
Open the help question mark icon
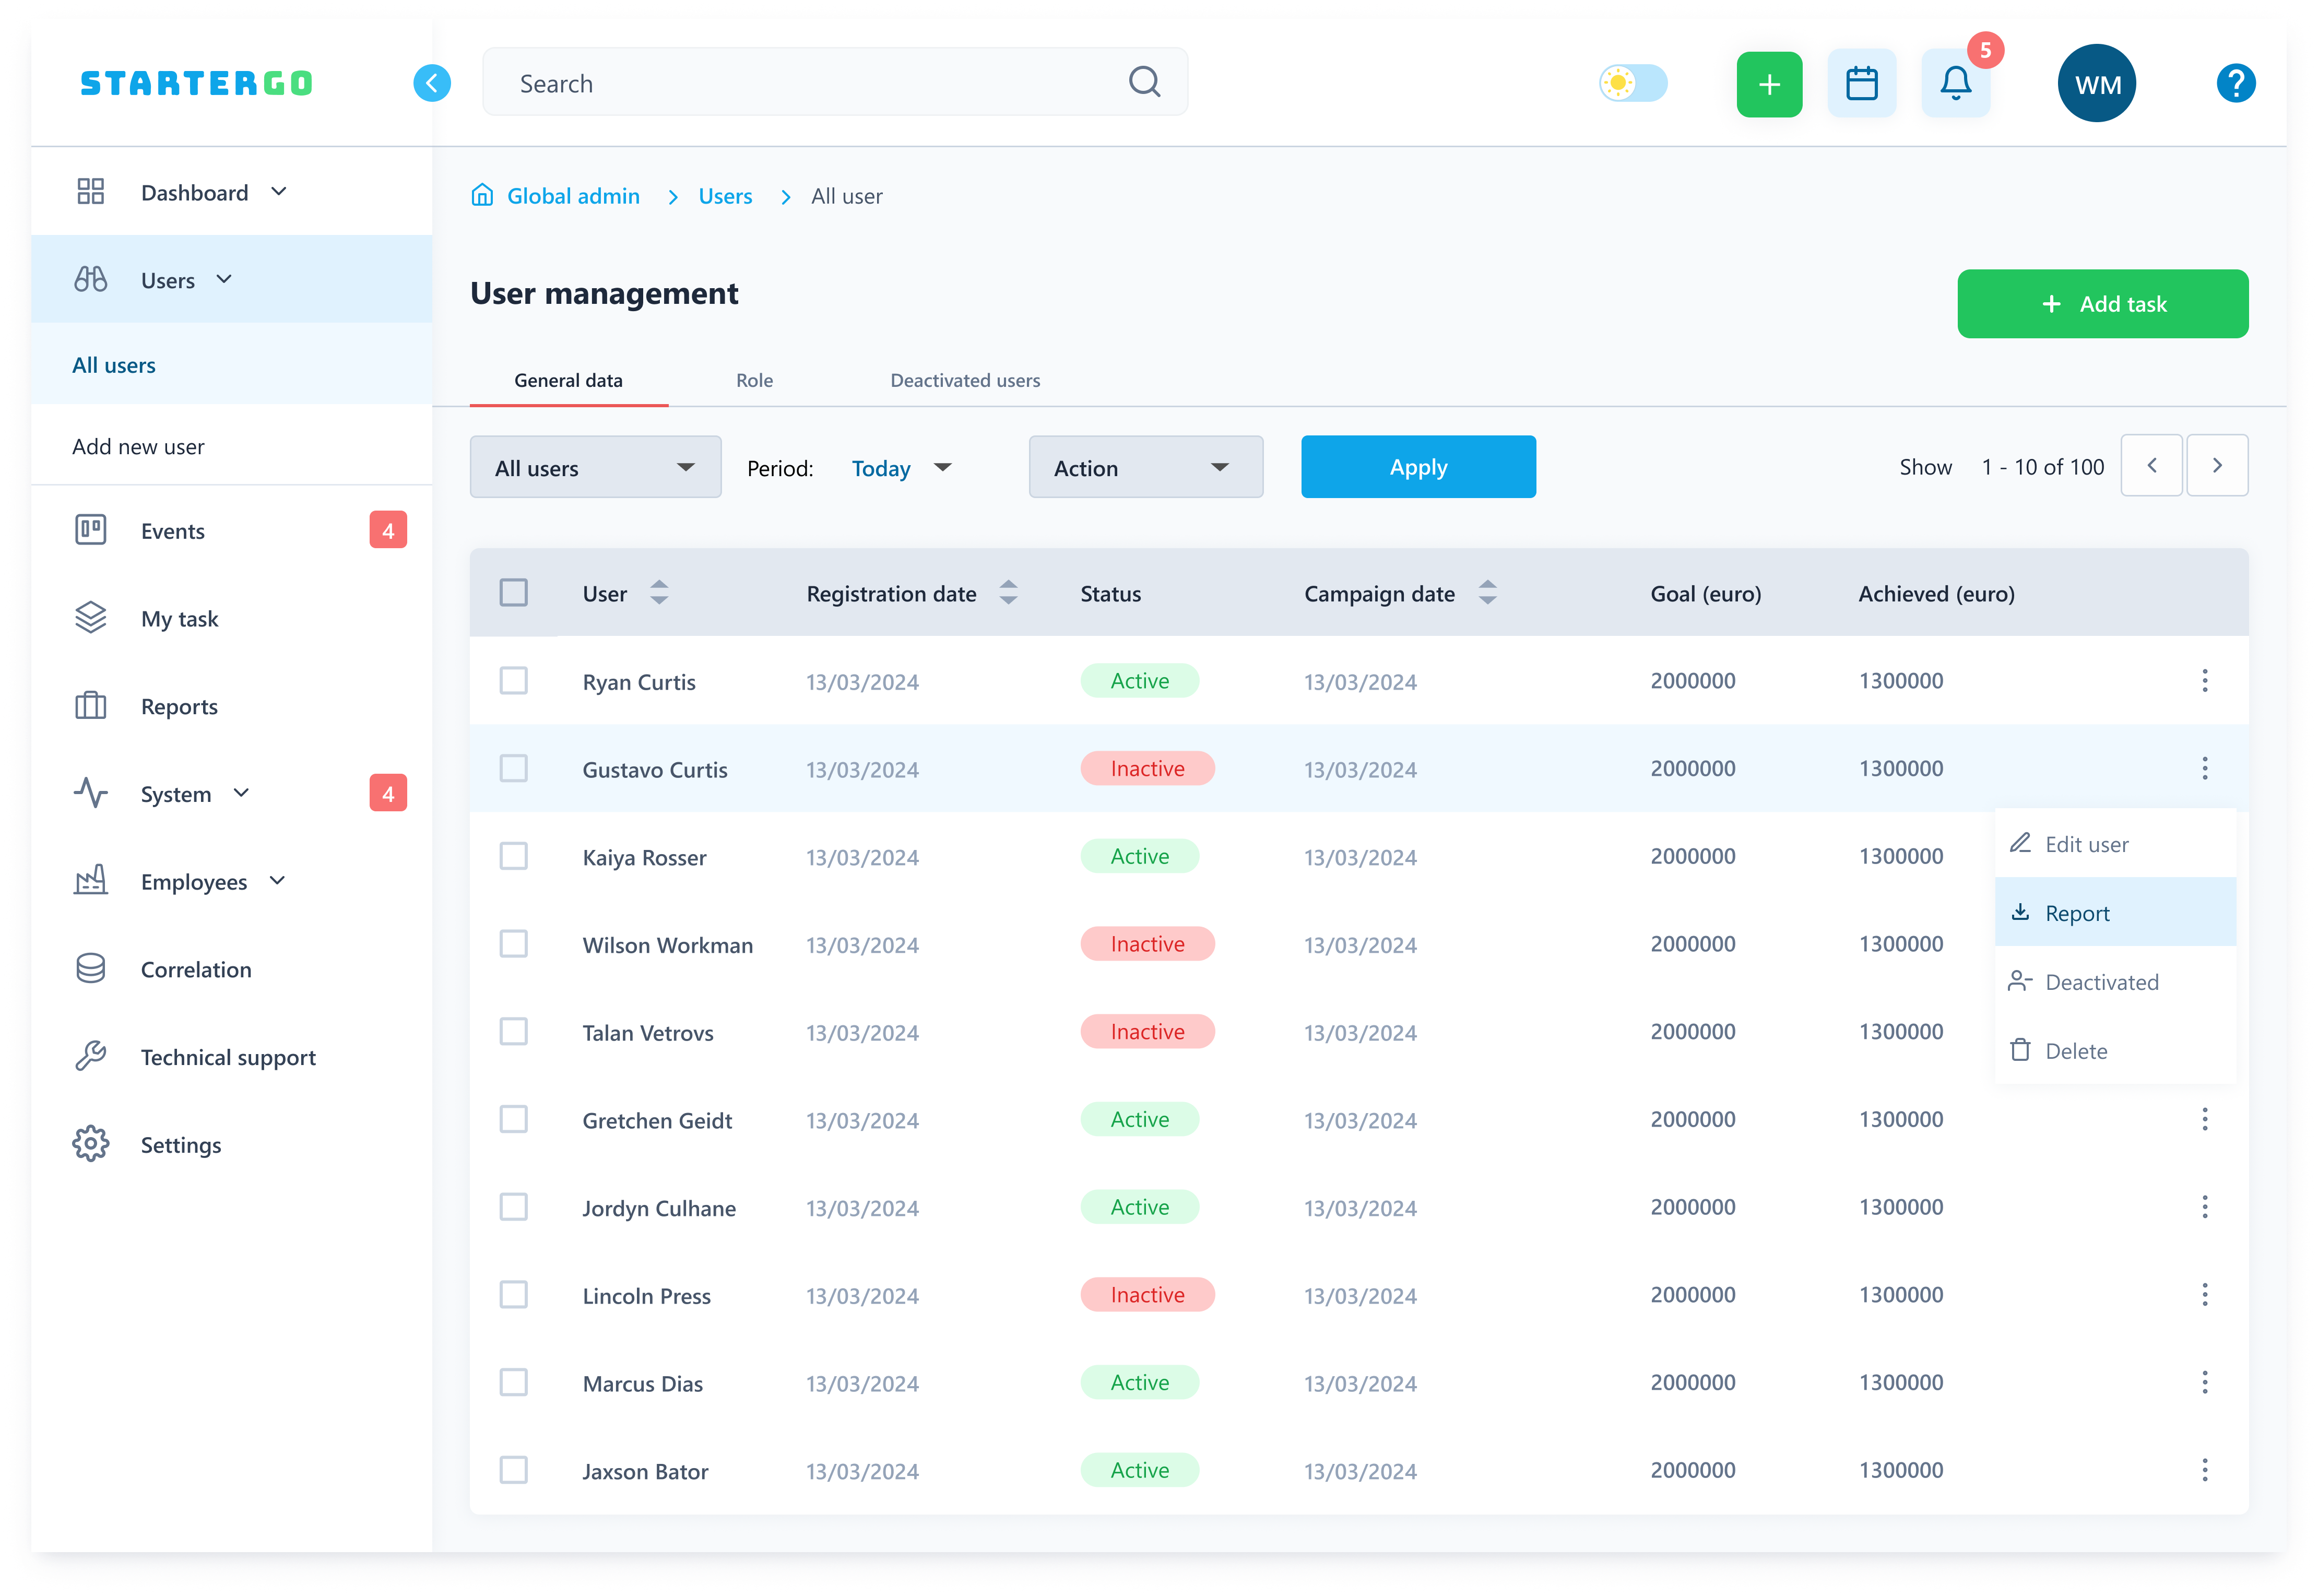2235,84
